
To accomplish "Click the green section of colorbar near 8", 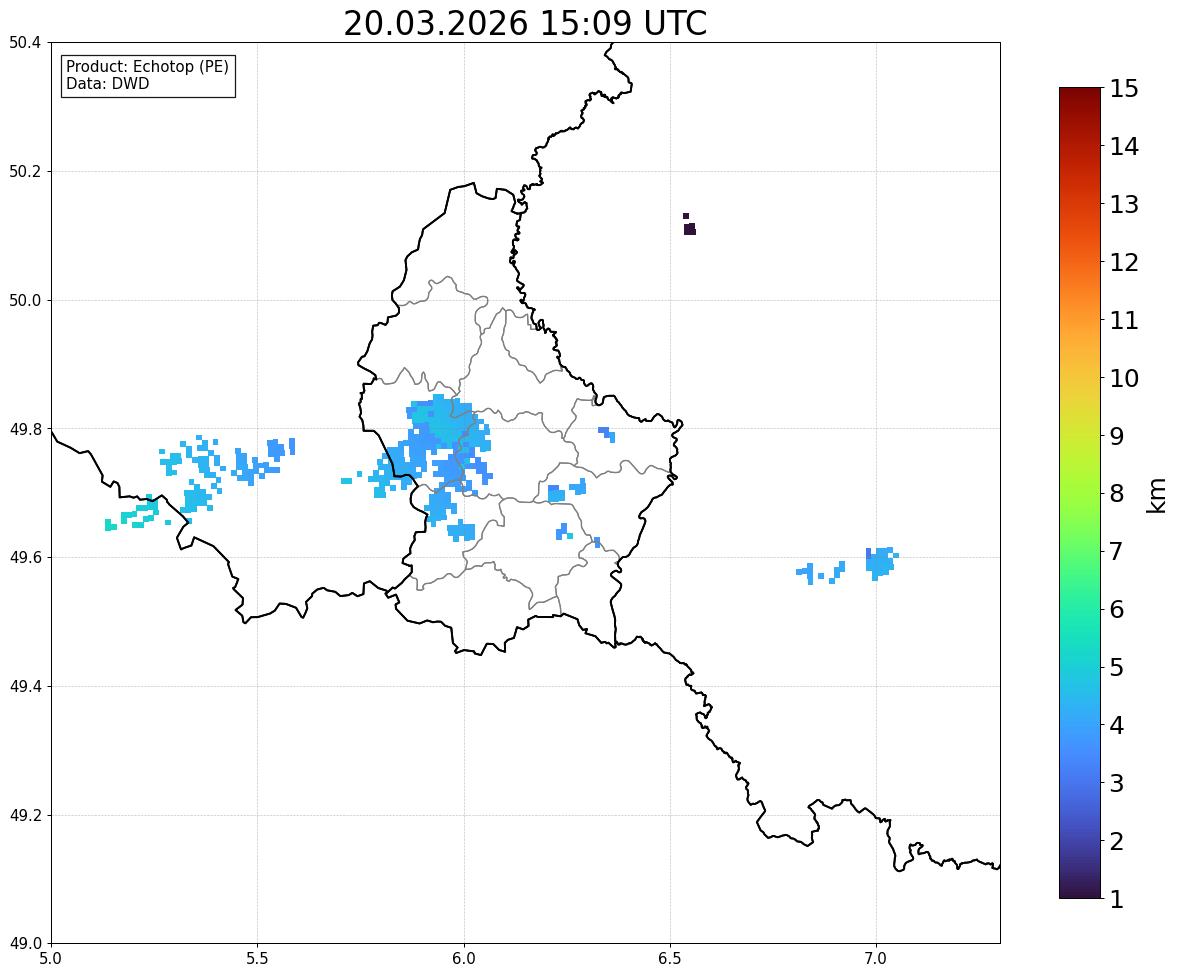I will coord(1080,494).
